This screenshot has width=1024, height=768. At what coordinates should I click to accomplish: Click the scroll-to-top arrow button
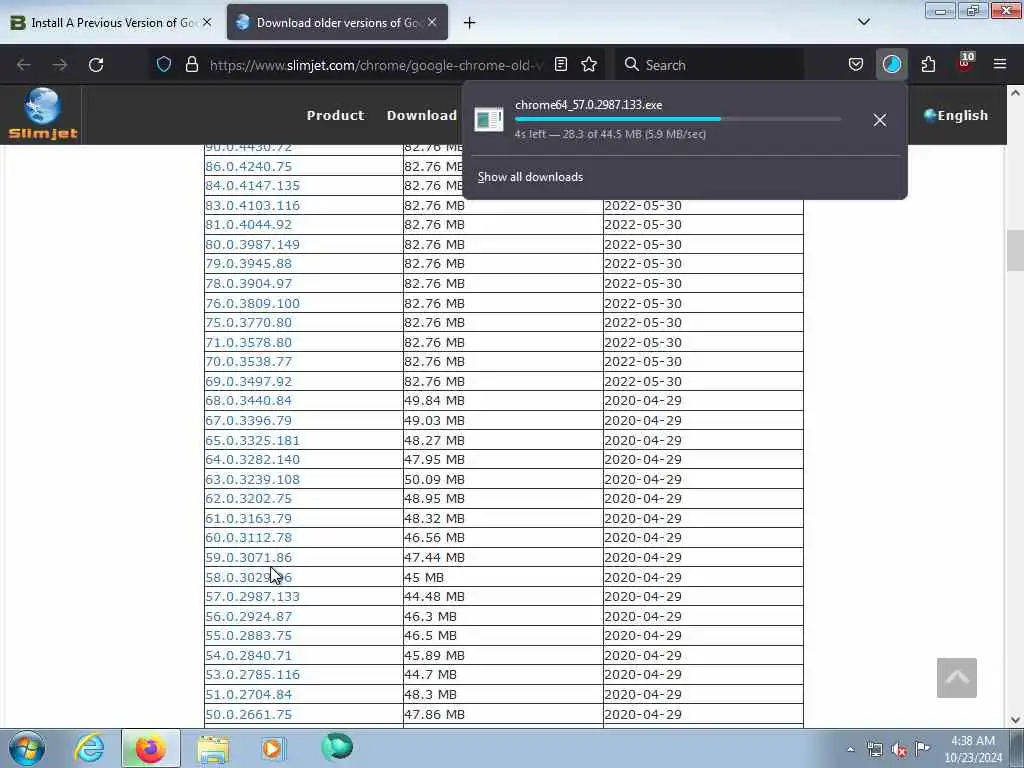click(957, 678)
